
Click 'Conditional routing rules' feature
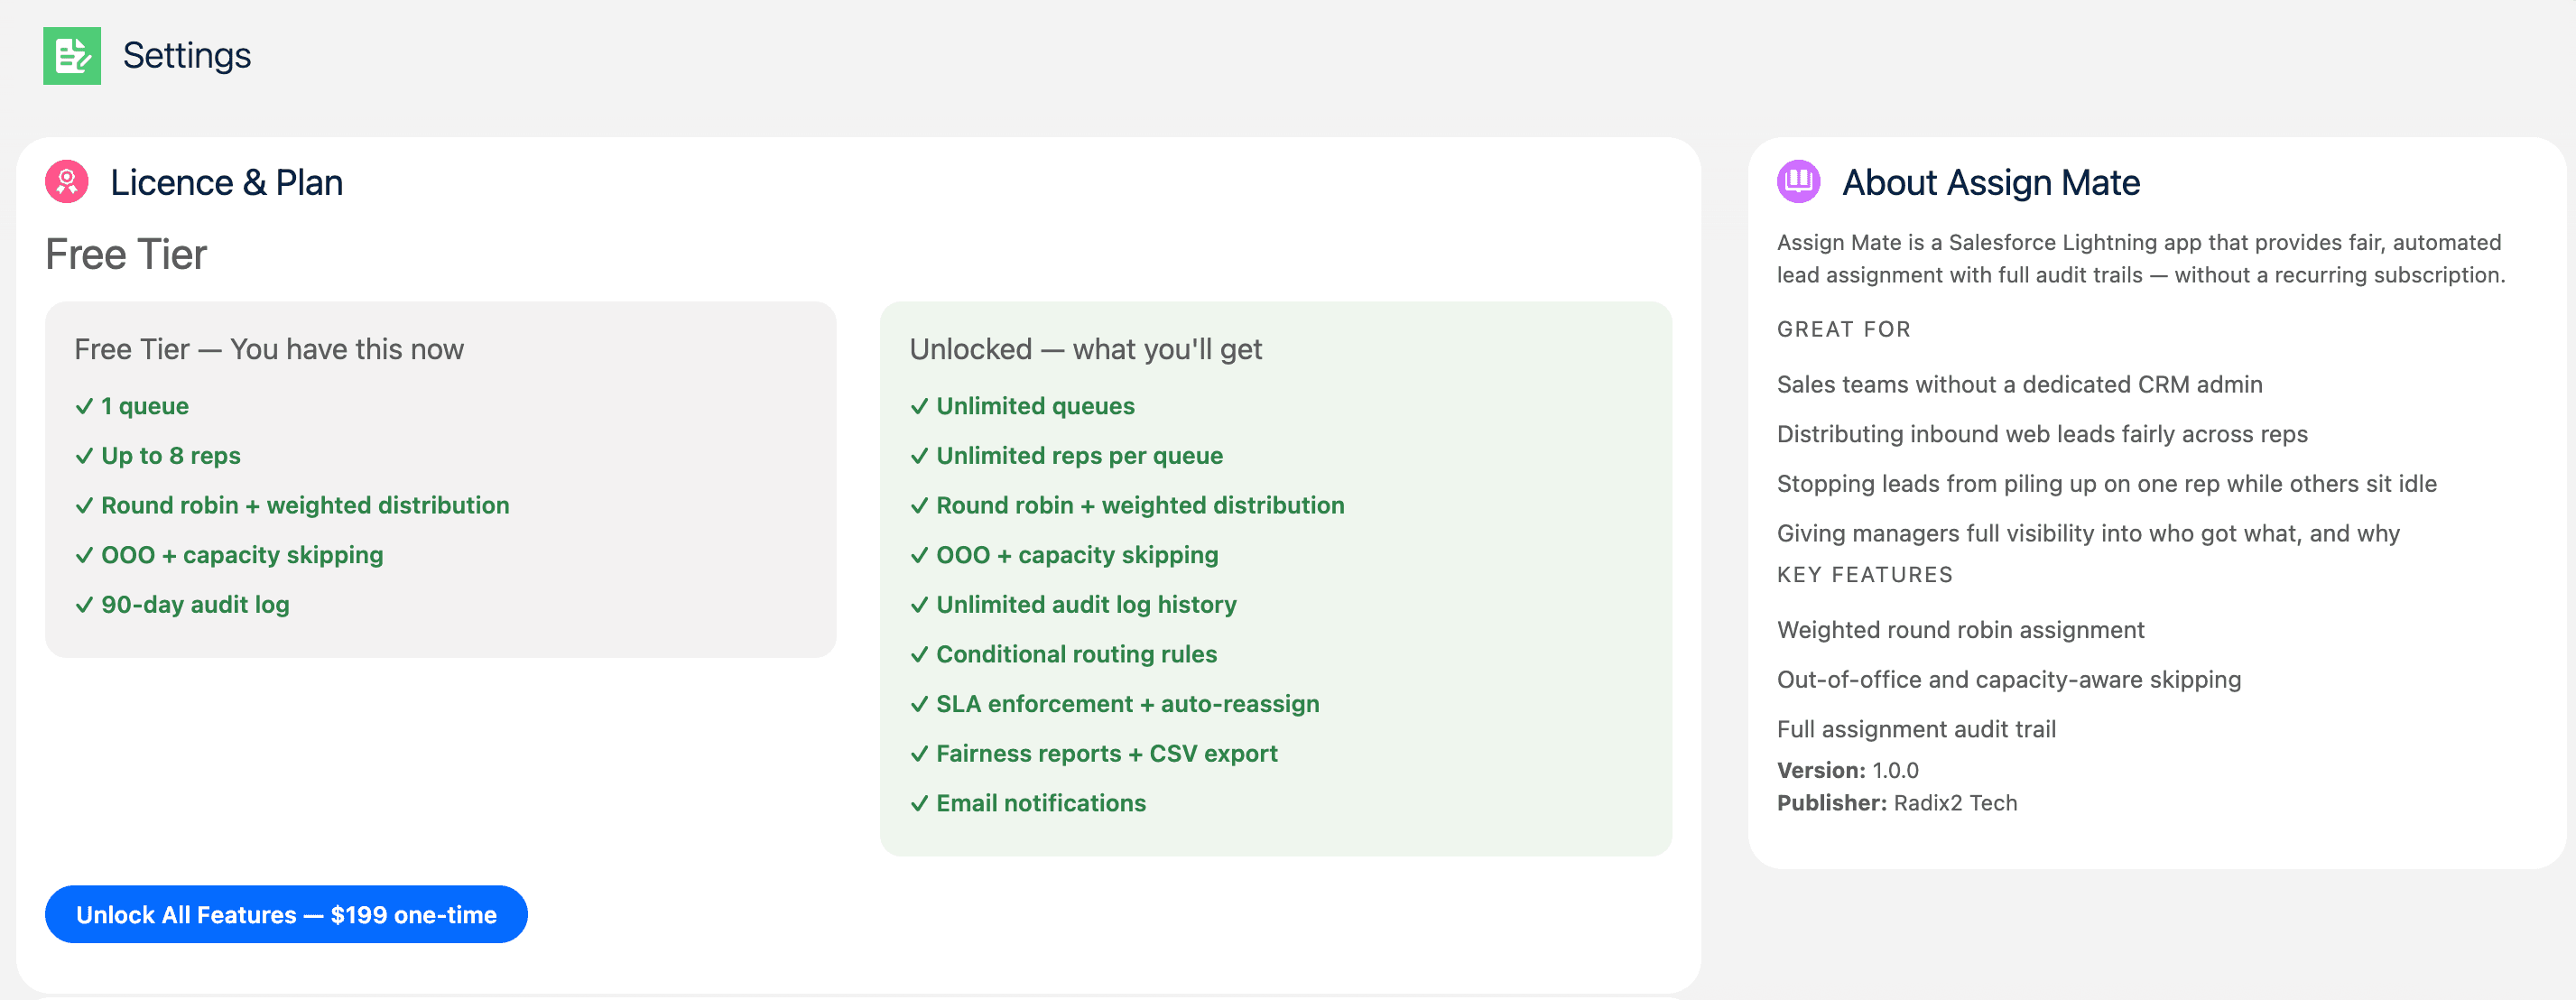1063,654
